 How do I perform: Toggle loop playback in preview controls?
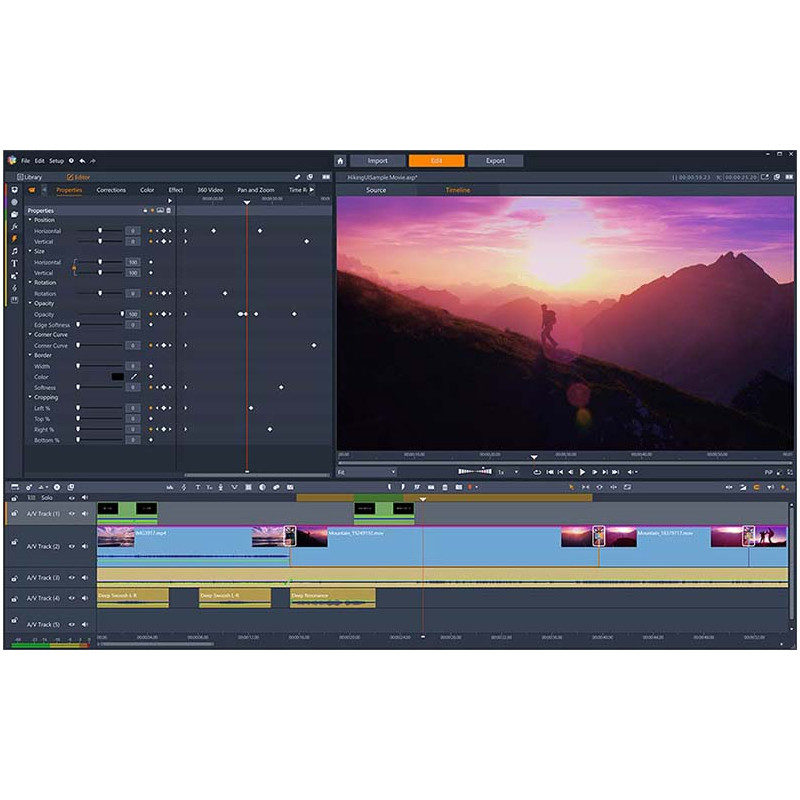coord(537,471)
